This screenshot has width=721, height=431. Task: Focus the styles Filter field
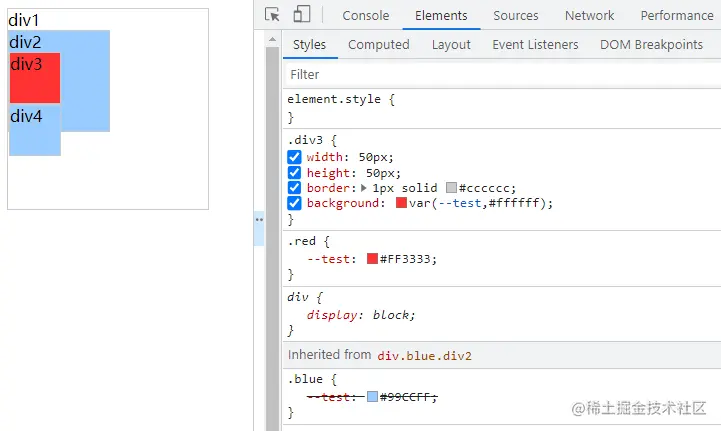(503, 75)
